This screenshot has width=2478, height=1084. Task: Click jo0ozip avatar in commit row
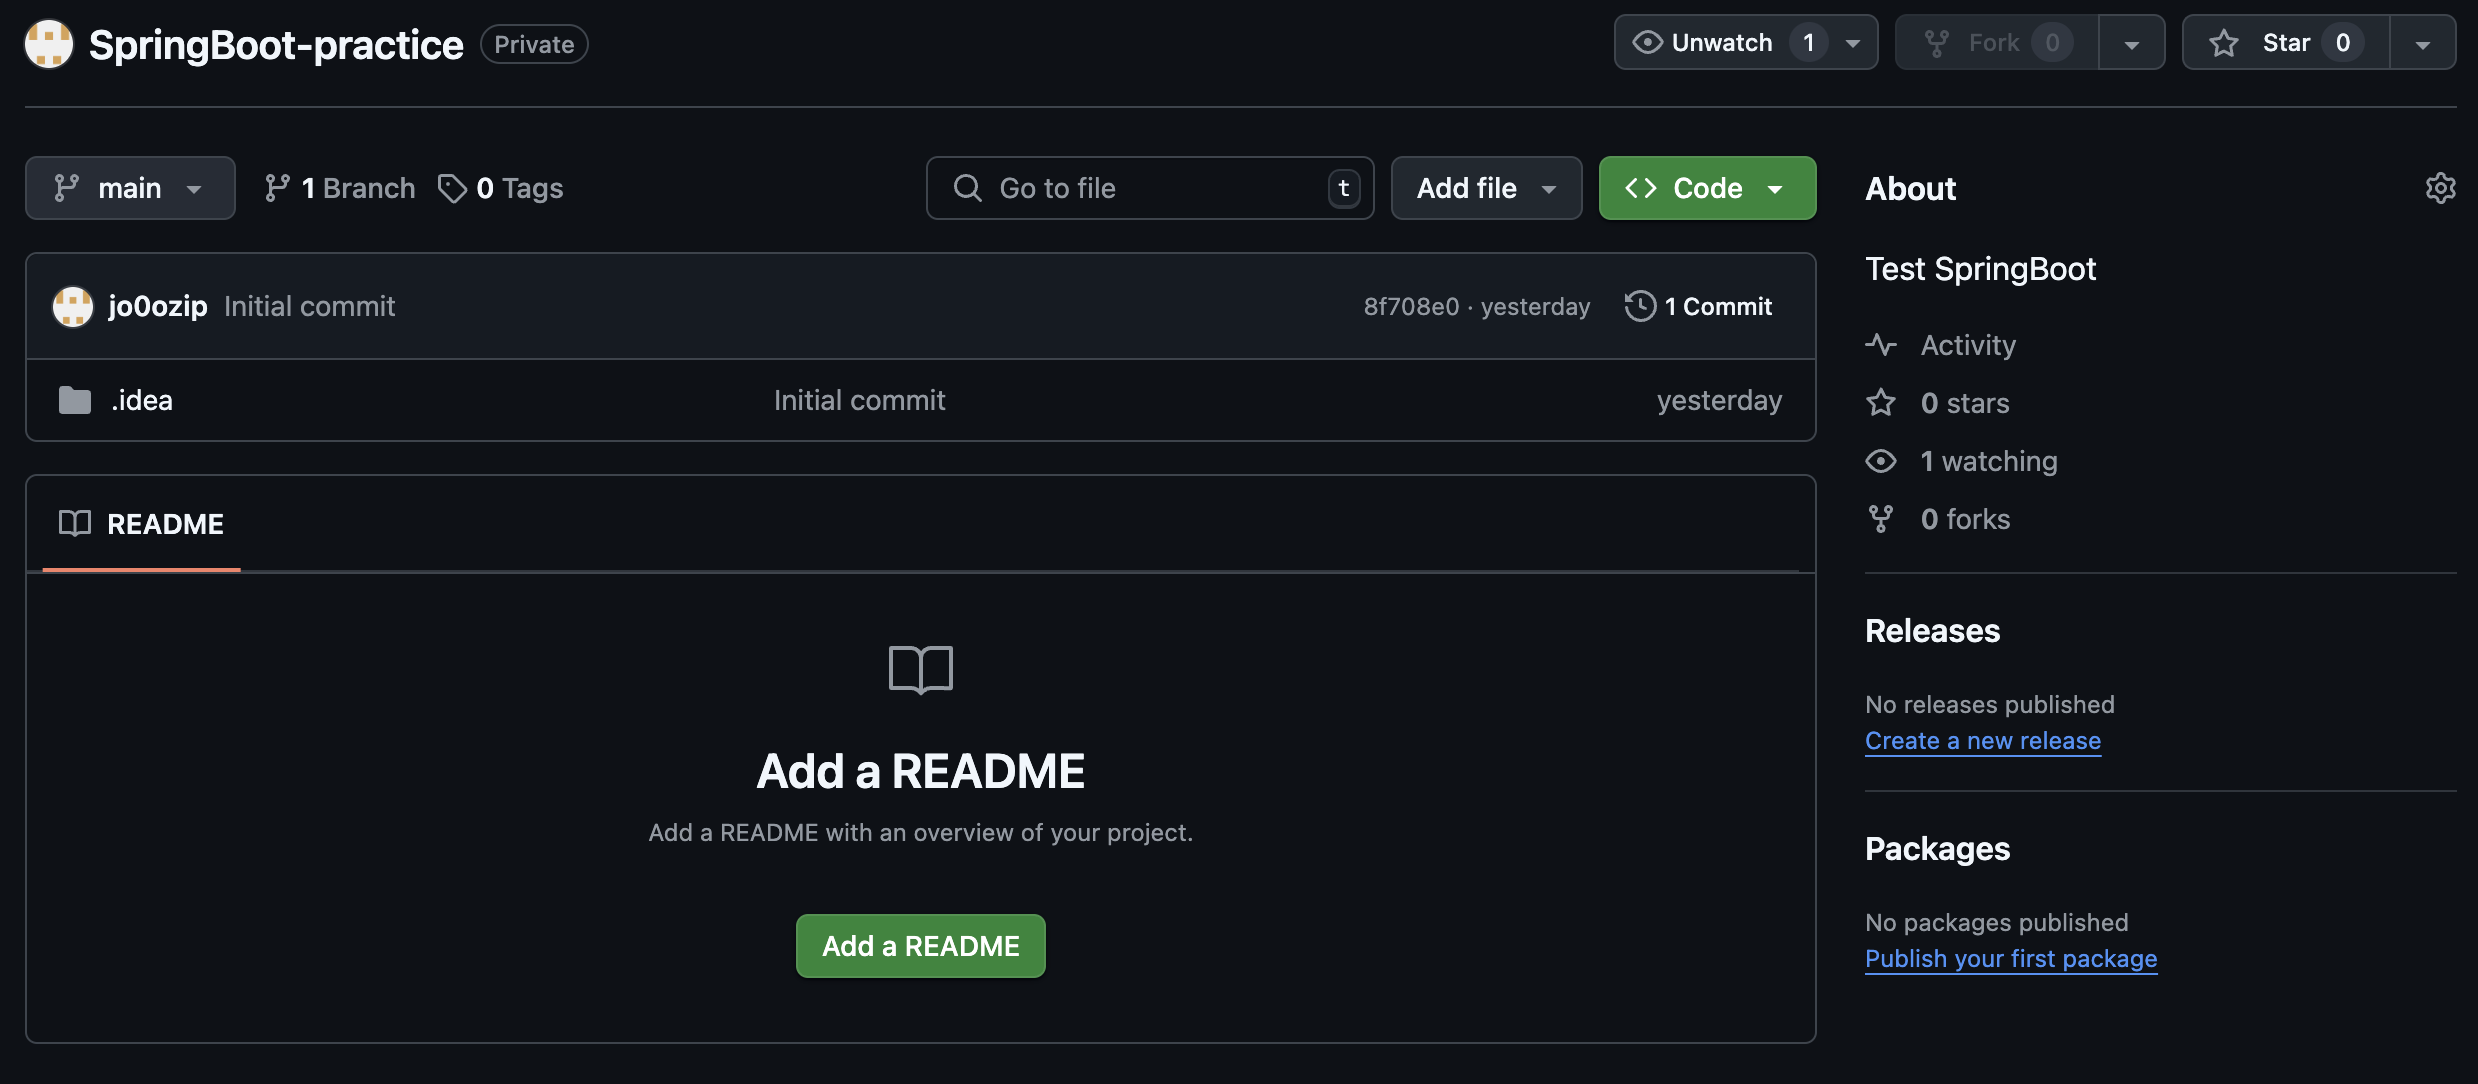pos(73,306)
